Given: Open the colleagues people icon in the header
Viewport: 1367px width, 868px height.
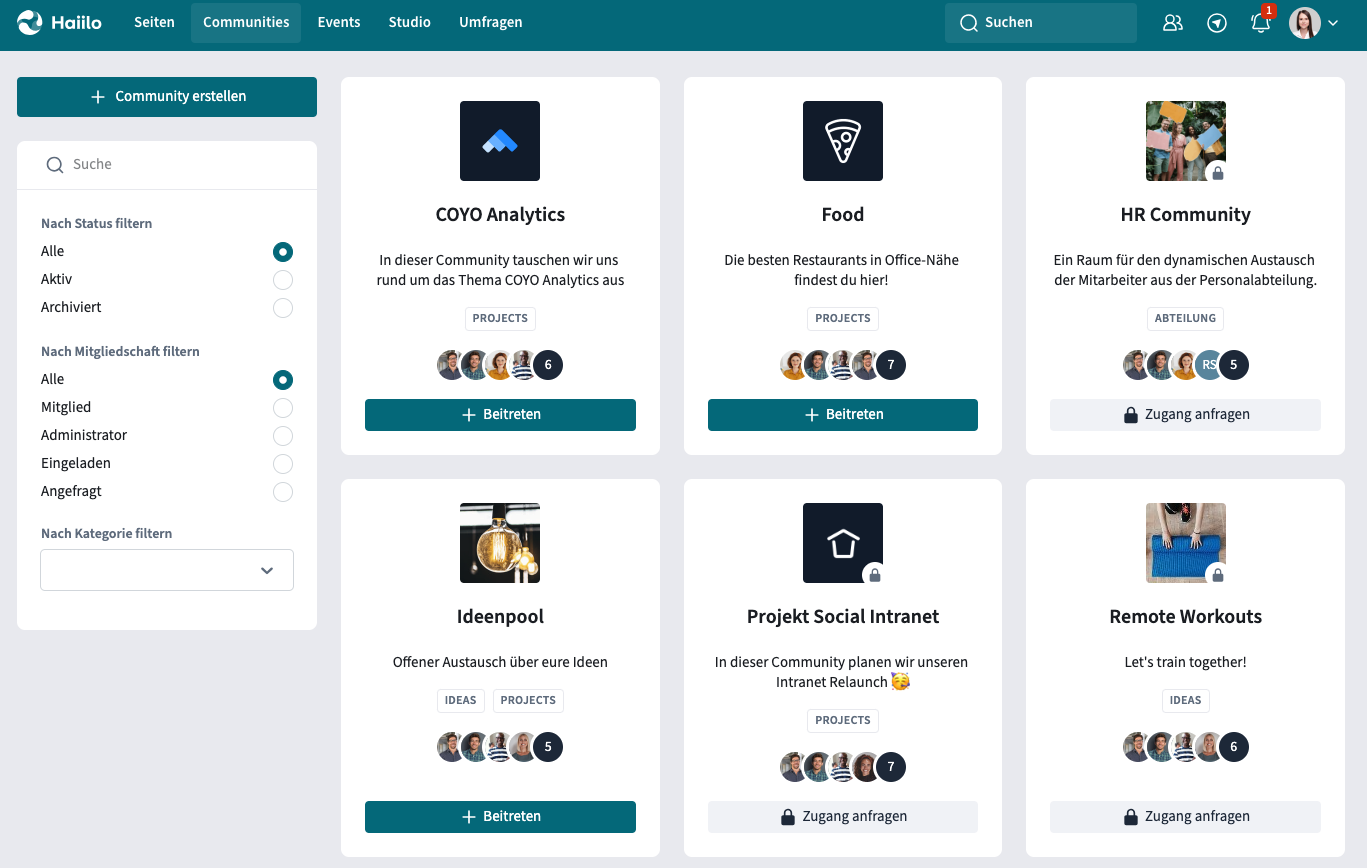Looking at the screenshot, I should 1173,23.
